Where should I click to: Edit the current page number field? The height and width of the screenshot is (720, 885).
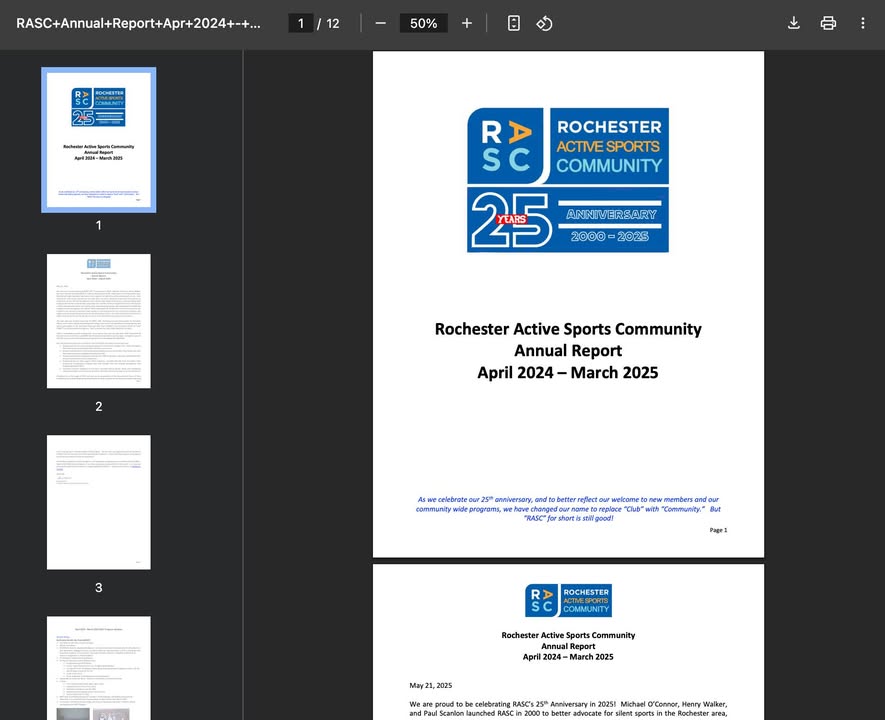click(x=301, y=23)
